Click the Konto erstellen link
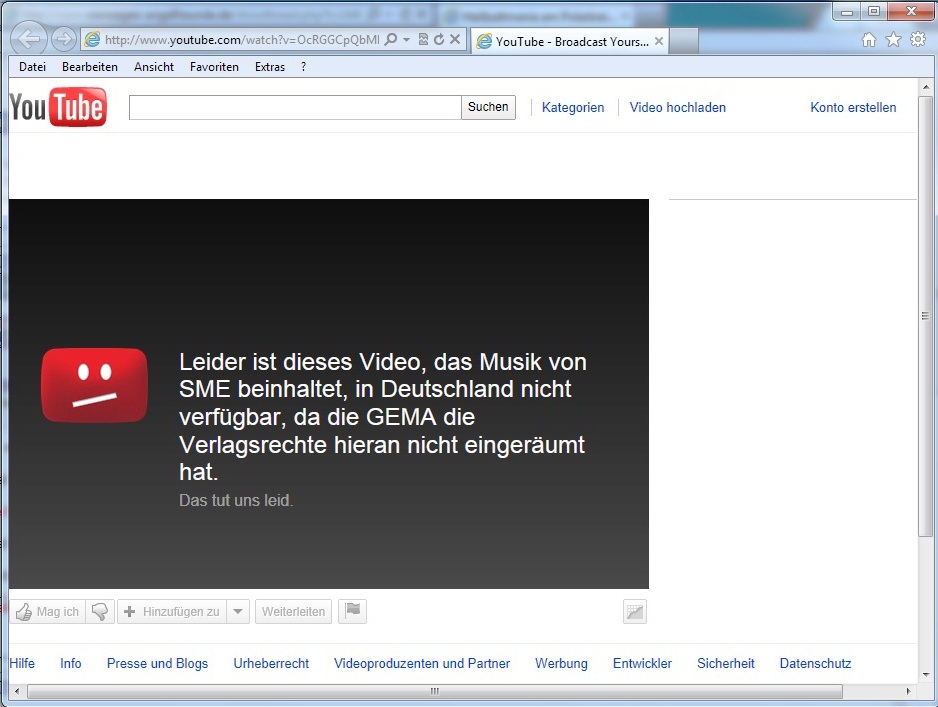The width and height of the screenshot is (938, 707). 853,108
